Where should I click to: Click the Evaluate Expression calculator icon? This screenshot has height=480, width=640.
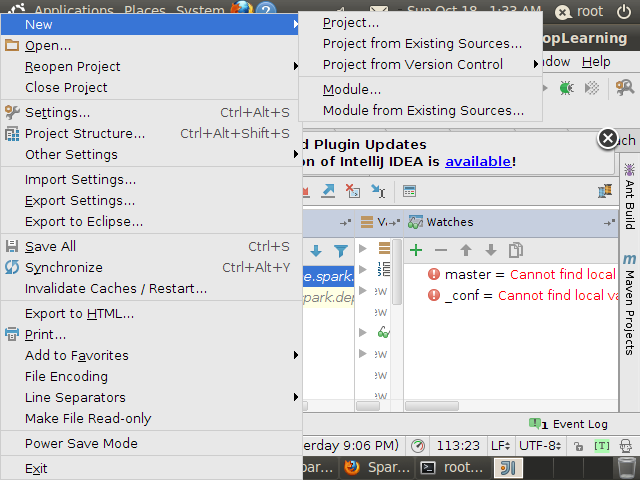click(409, 191)
